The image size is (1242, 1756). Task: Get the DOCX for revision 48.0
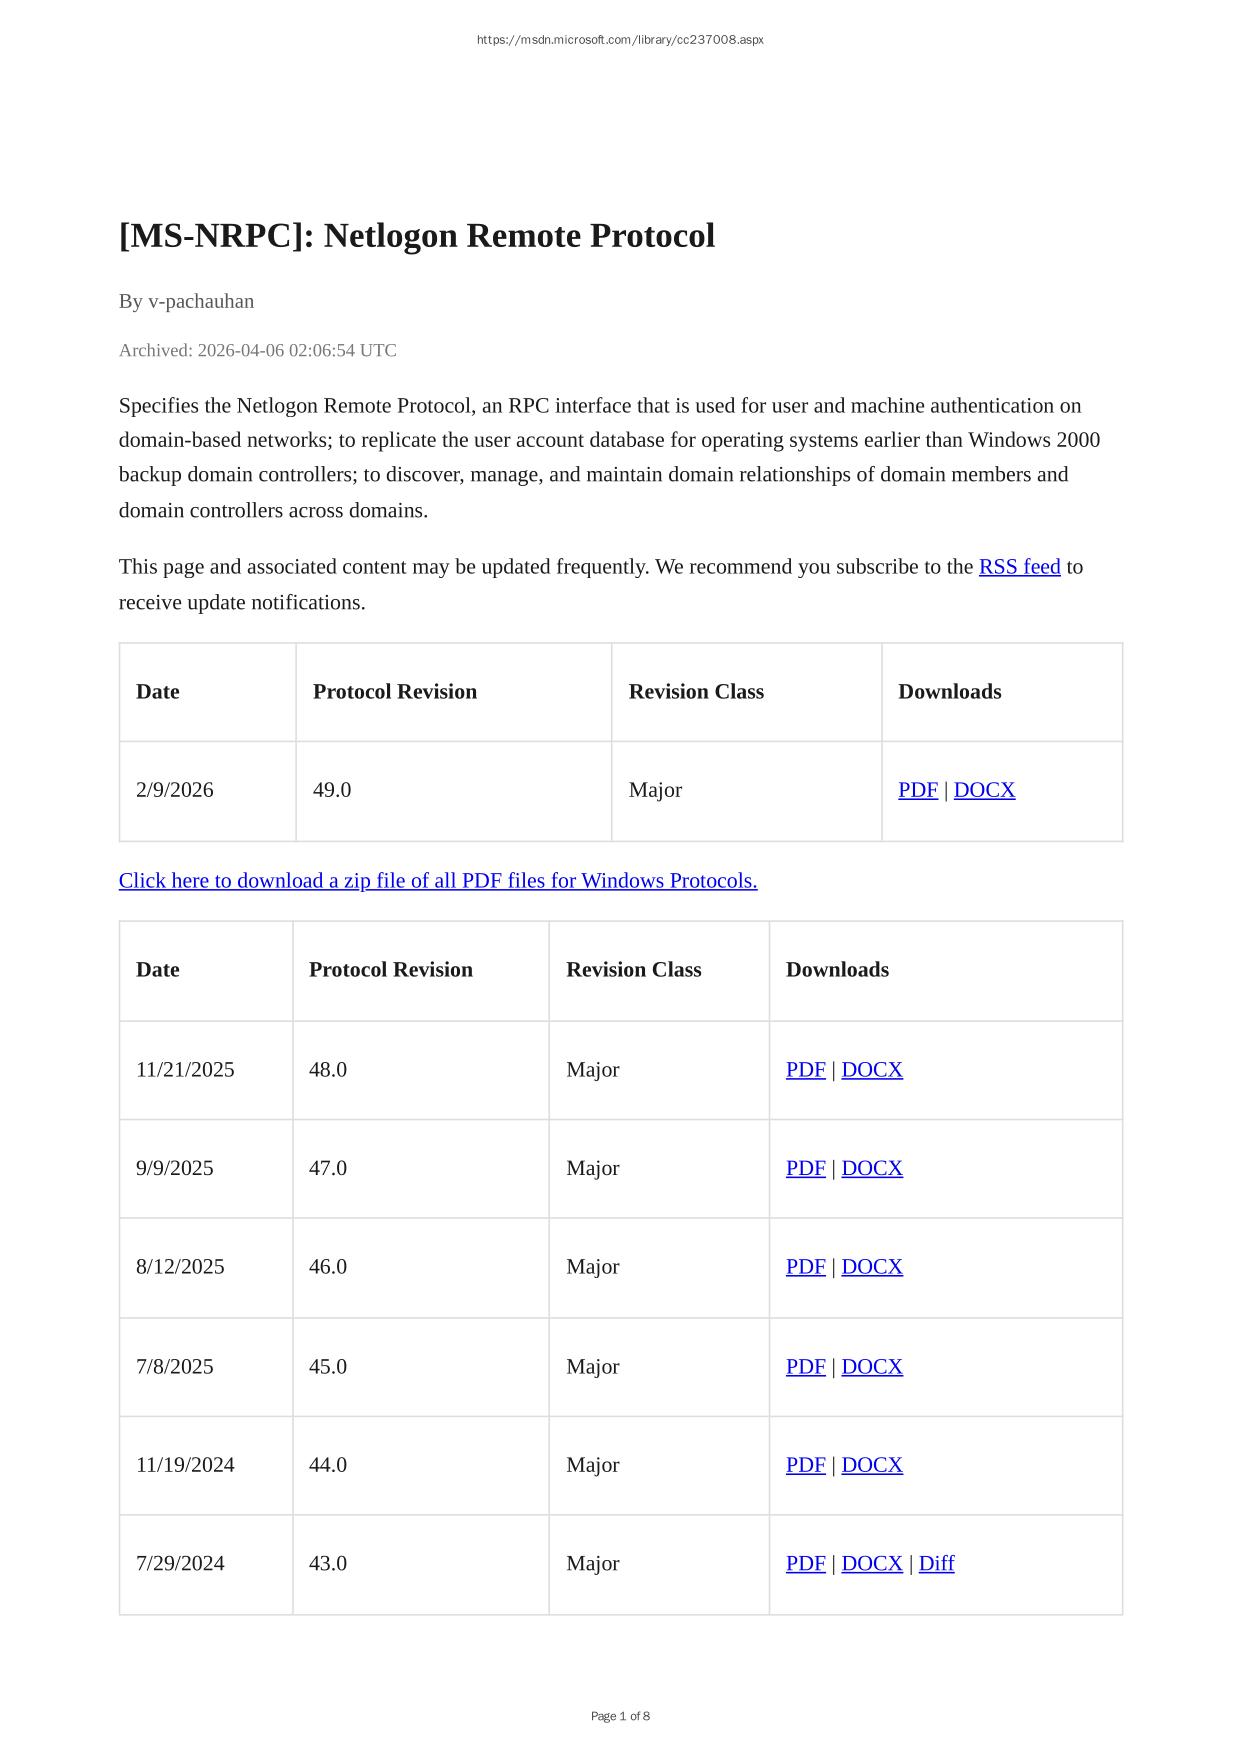[872, 1070]
